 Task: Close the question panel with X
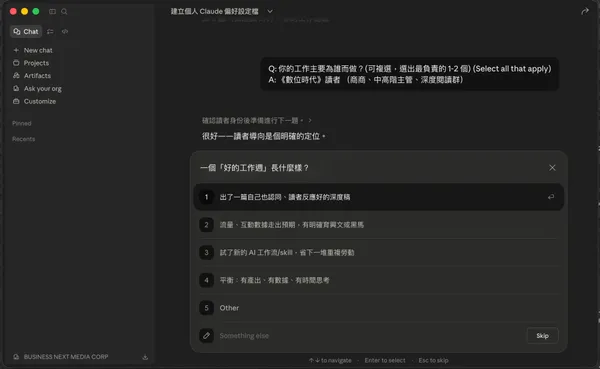pos(552,168)
